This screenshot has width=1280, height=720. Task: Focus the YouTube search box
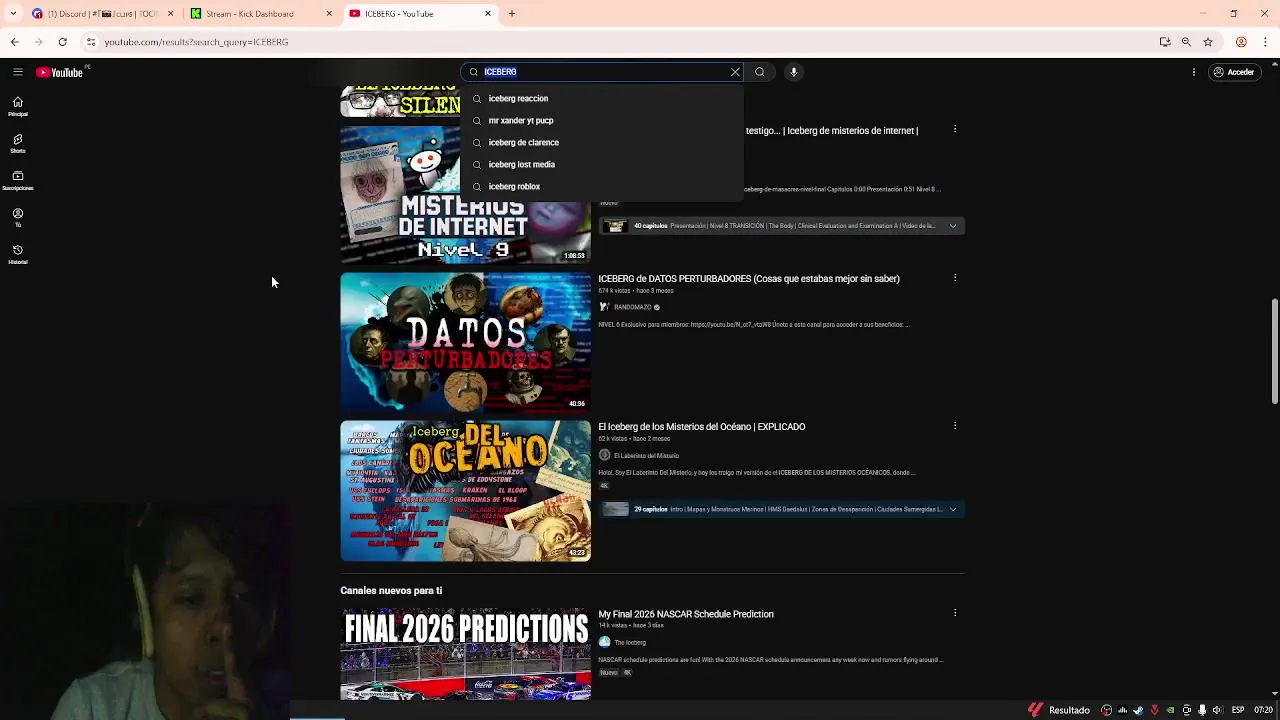[x=600, y=72]
